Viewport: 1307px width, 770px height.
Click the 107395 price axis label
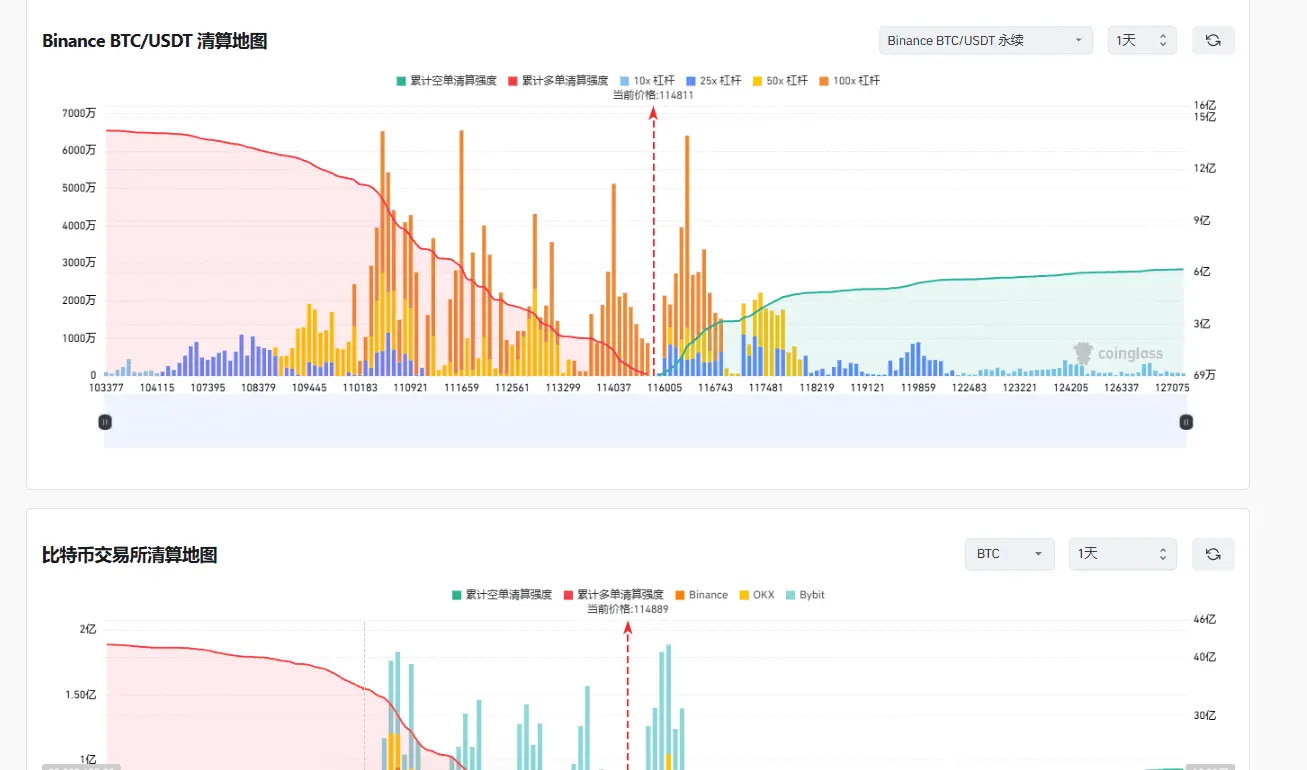click(207, 388)
